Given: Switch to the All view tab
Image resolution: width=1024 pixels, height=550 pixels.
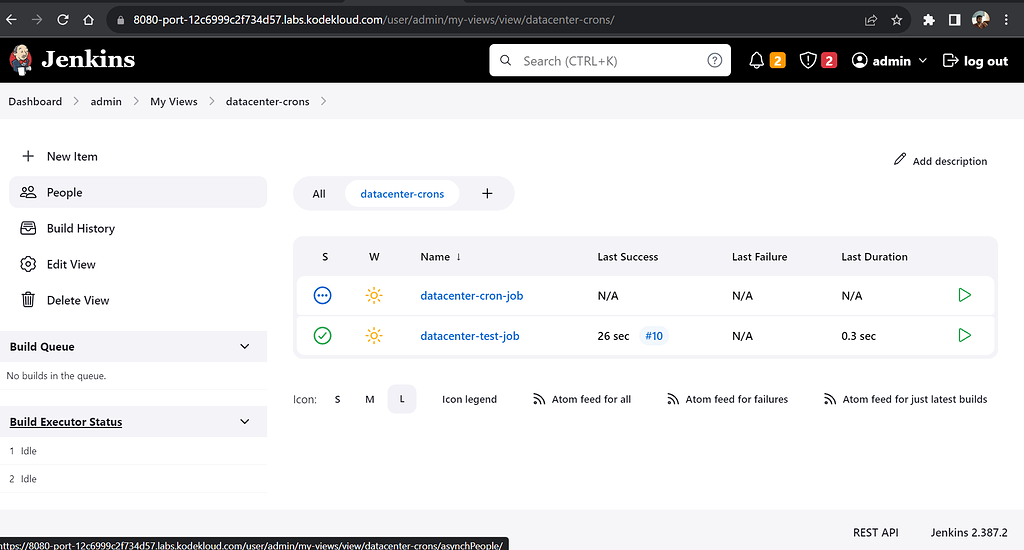Looking at the screenshot, I should [319, 194].
